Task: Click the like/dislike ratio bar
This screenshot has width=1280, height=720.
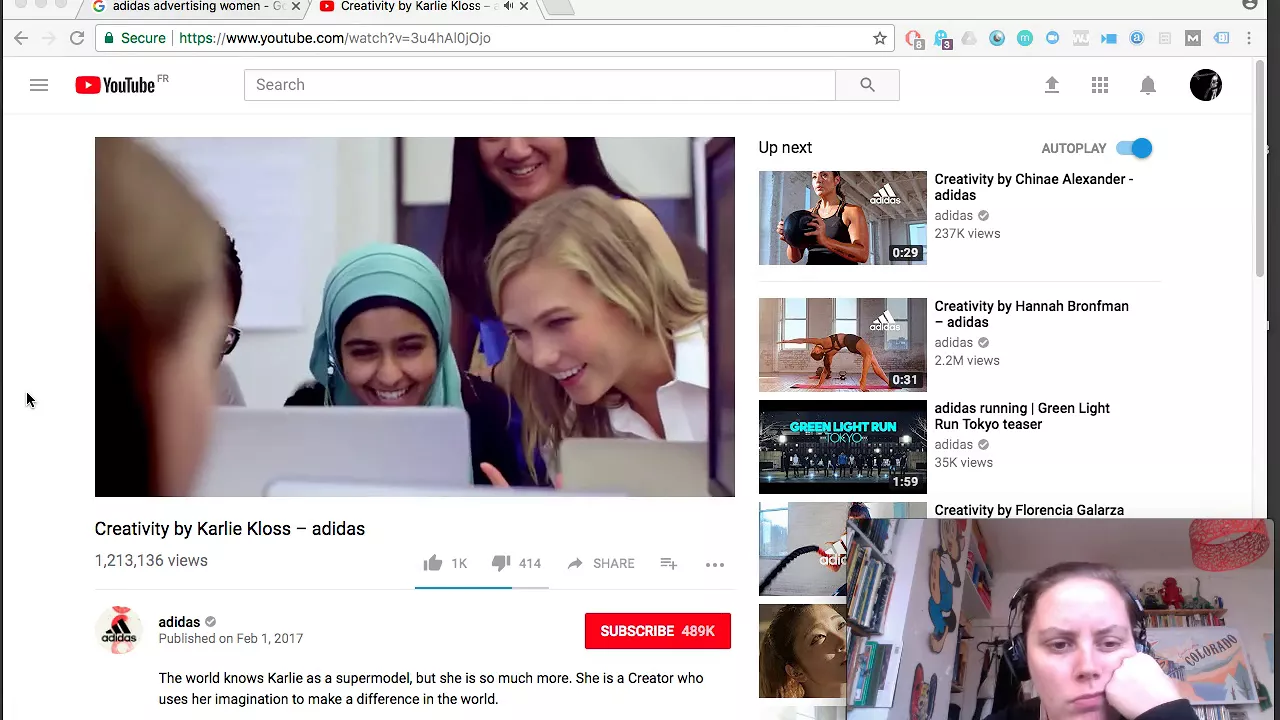Action: 482,588
